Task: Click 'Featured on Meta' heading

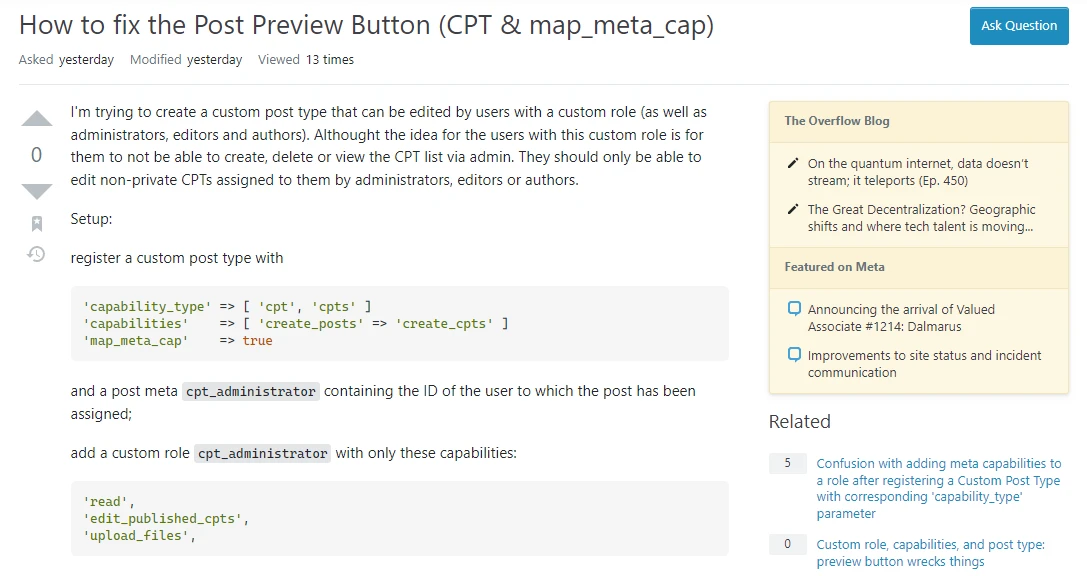Action: pyautogui.click(x=834, y=267)
